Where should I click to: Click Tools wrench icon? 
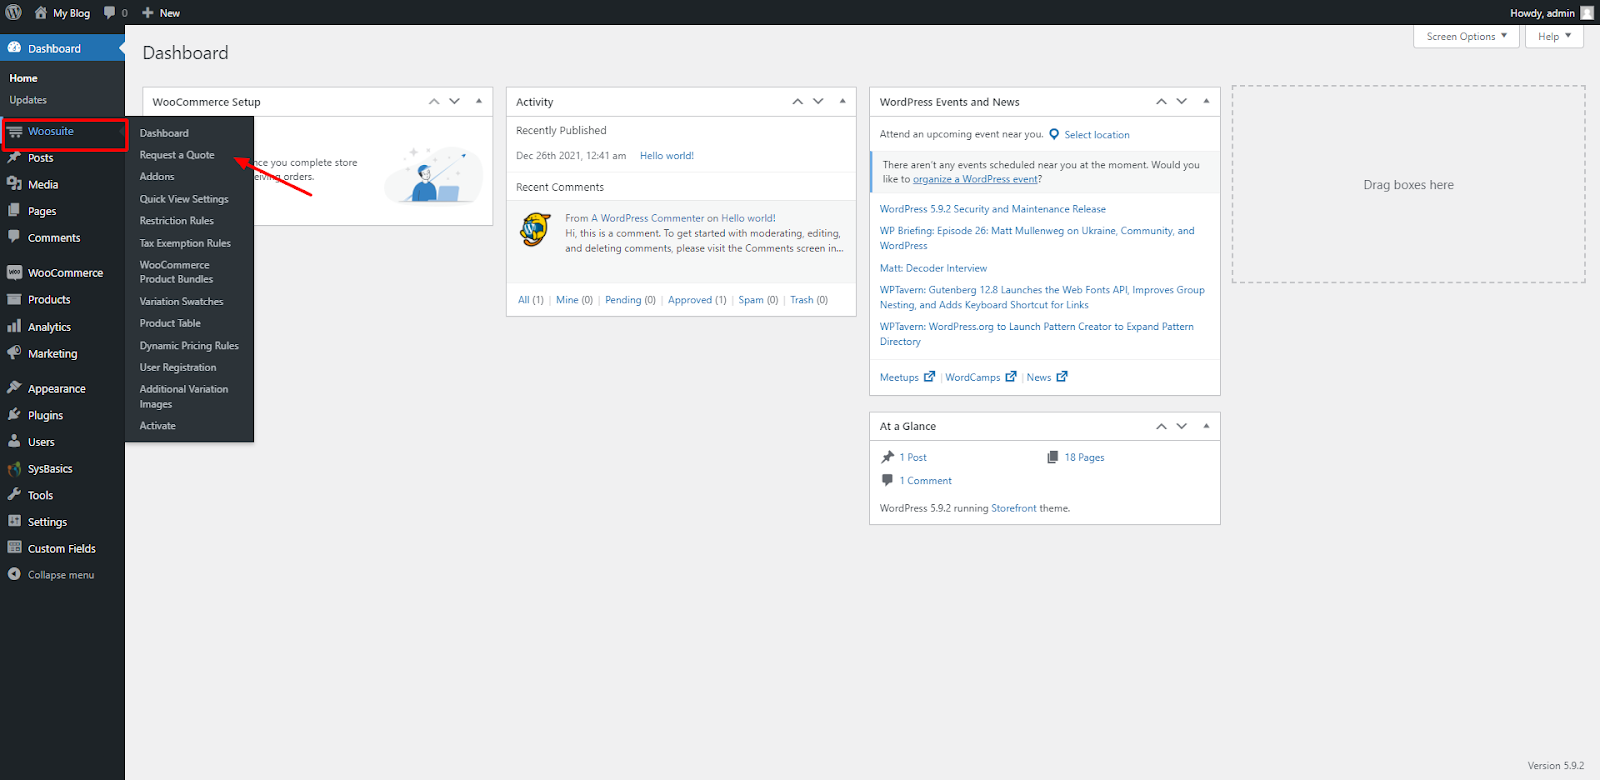pyautogui.click(x=14, y=495)
